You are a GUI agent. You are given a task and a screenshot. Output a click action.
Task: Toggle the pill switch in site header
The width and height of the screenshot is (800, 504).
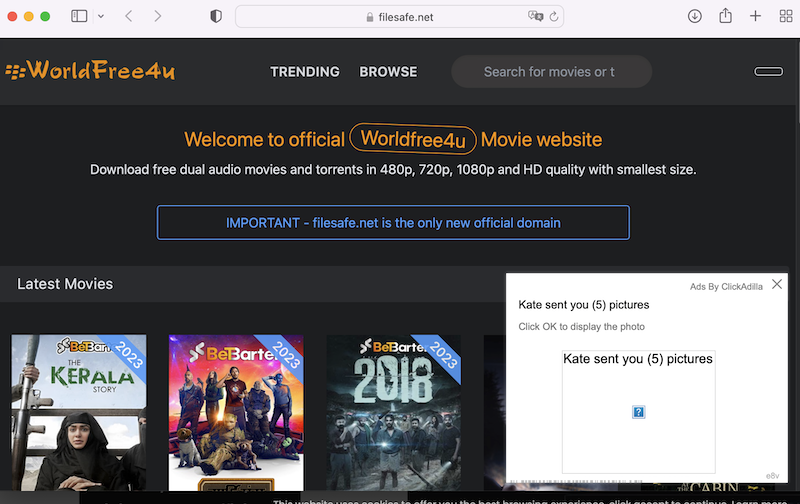pyautogui.click(x=768, y=71)
